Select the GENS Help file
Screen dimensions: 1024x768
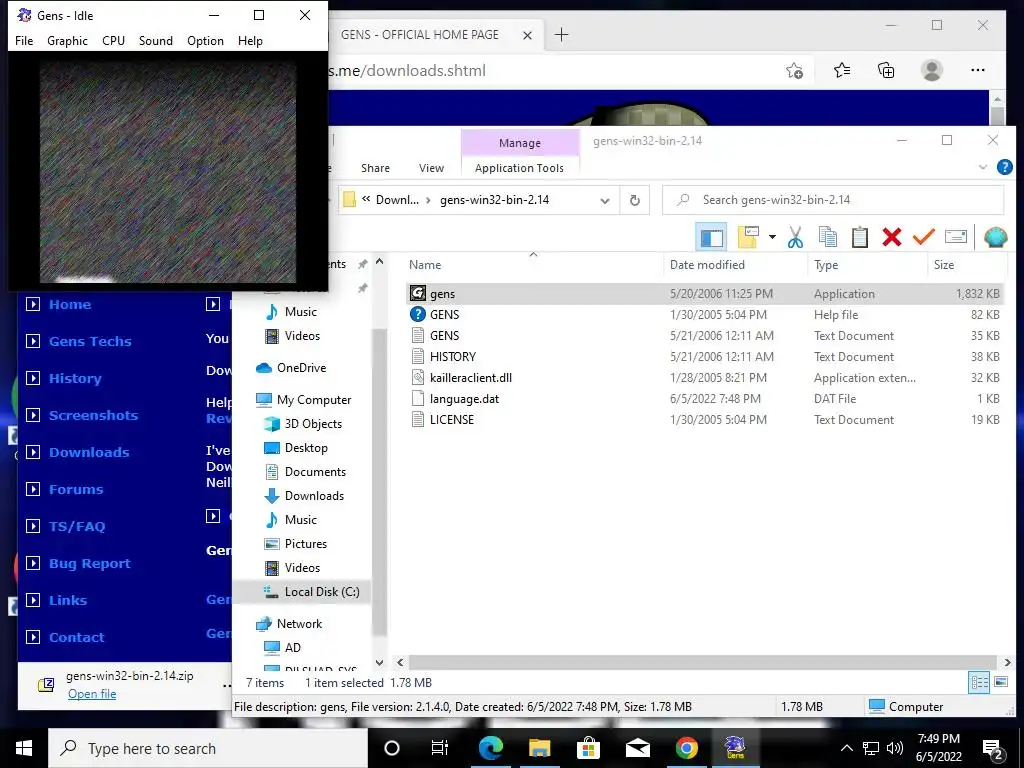[704, 315]
